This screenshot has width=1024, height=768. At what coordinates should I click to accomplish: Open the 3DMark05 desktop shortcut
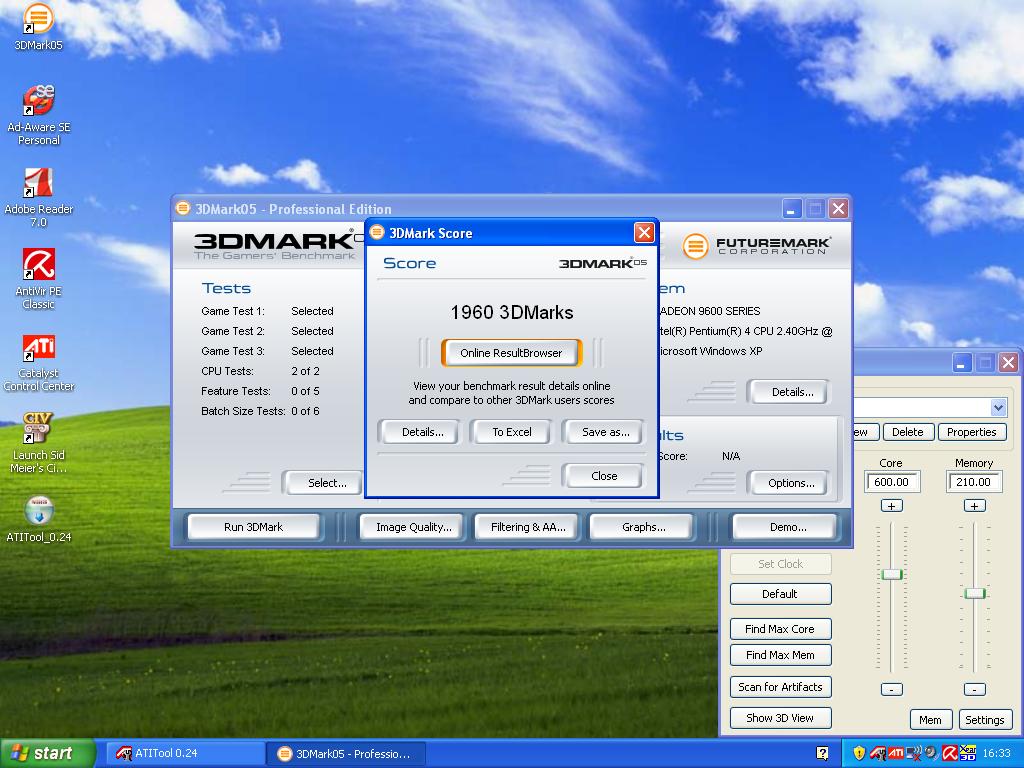tap(39, 26)
